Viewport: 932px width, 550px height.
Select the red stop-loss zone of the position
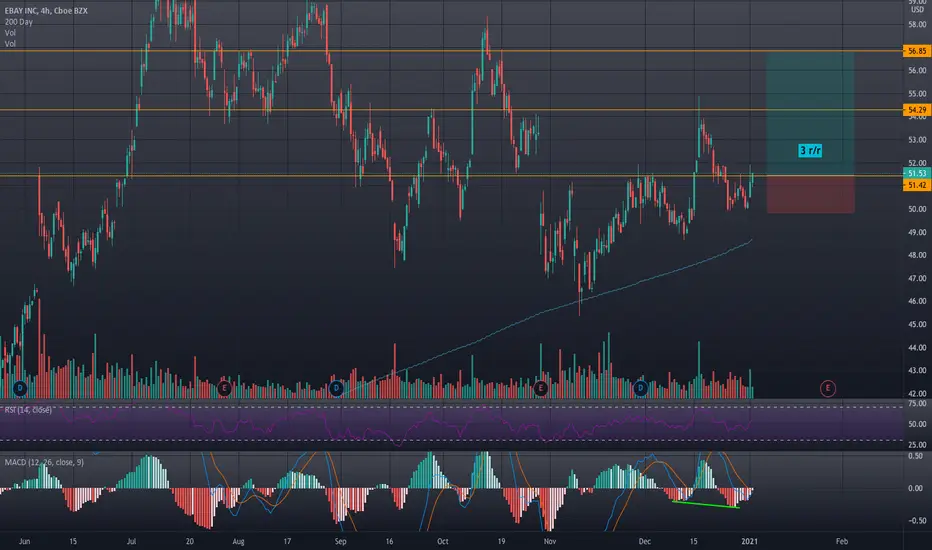(810, 194)
